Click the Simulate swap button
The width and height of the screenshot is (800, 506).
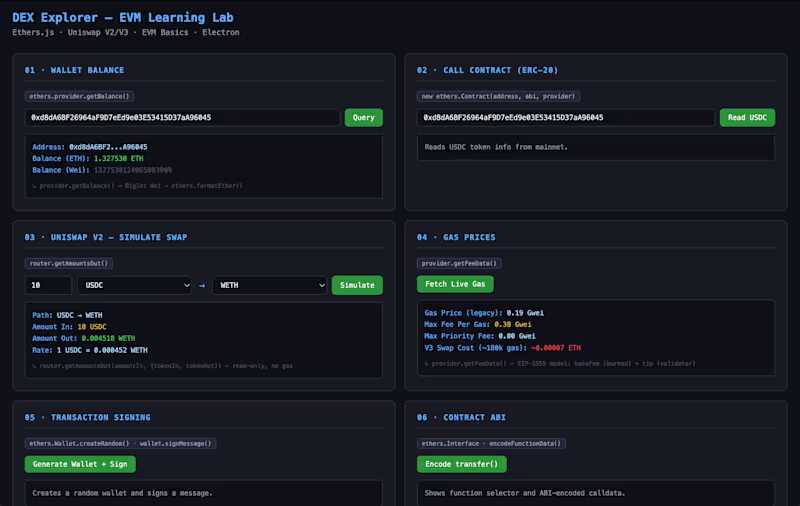click(357, 285)
